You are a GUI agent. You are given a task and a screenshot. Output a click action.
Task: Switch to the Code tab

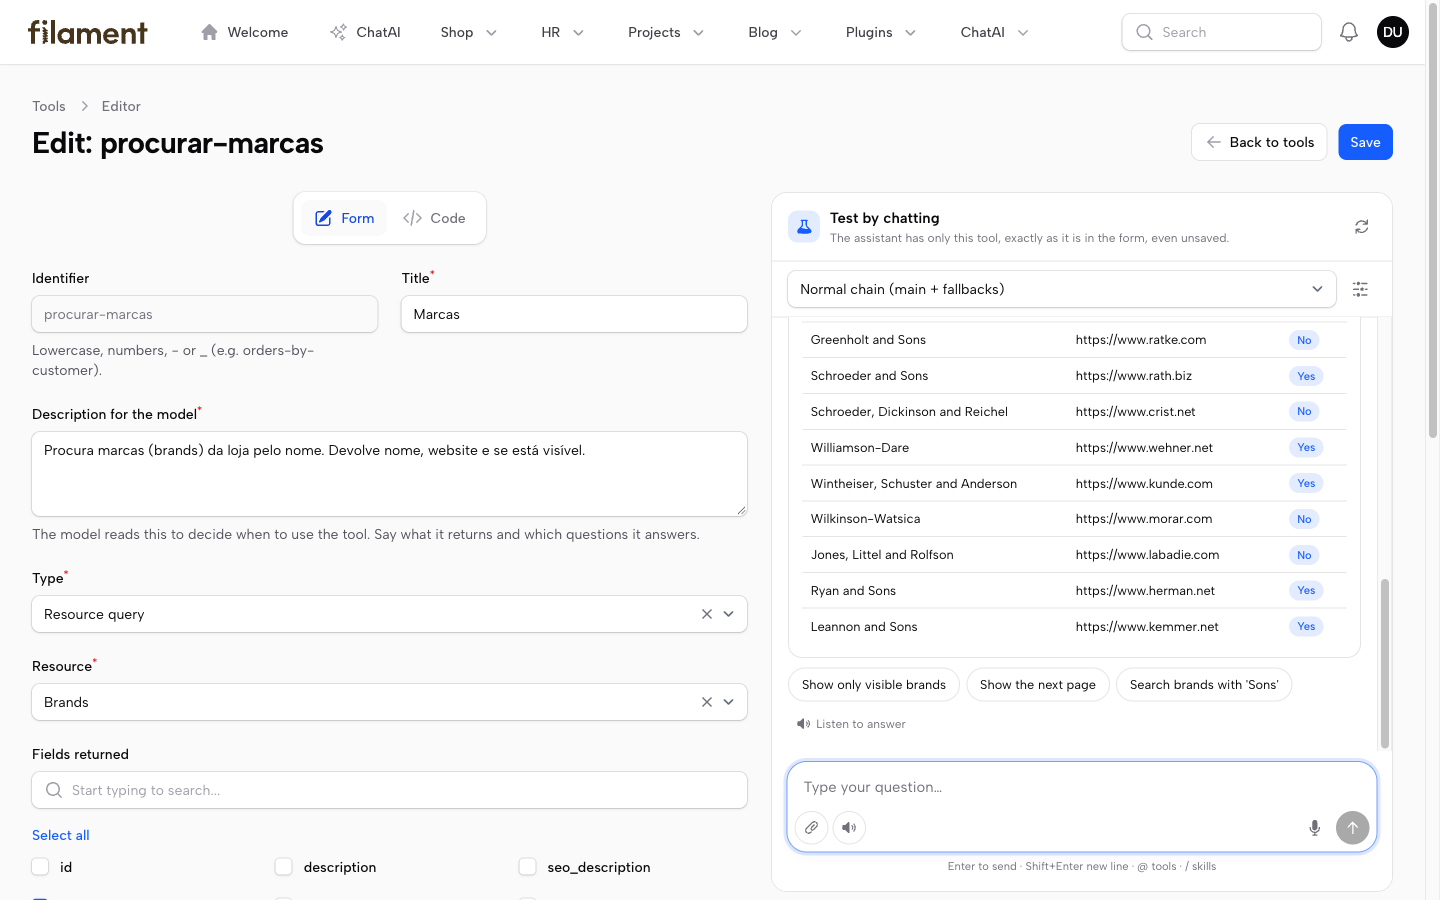click(434, 218)
